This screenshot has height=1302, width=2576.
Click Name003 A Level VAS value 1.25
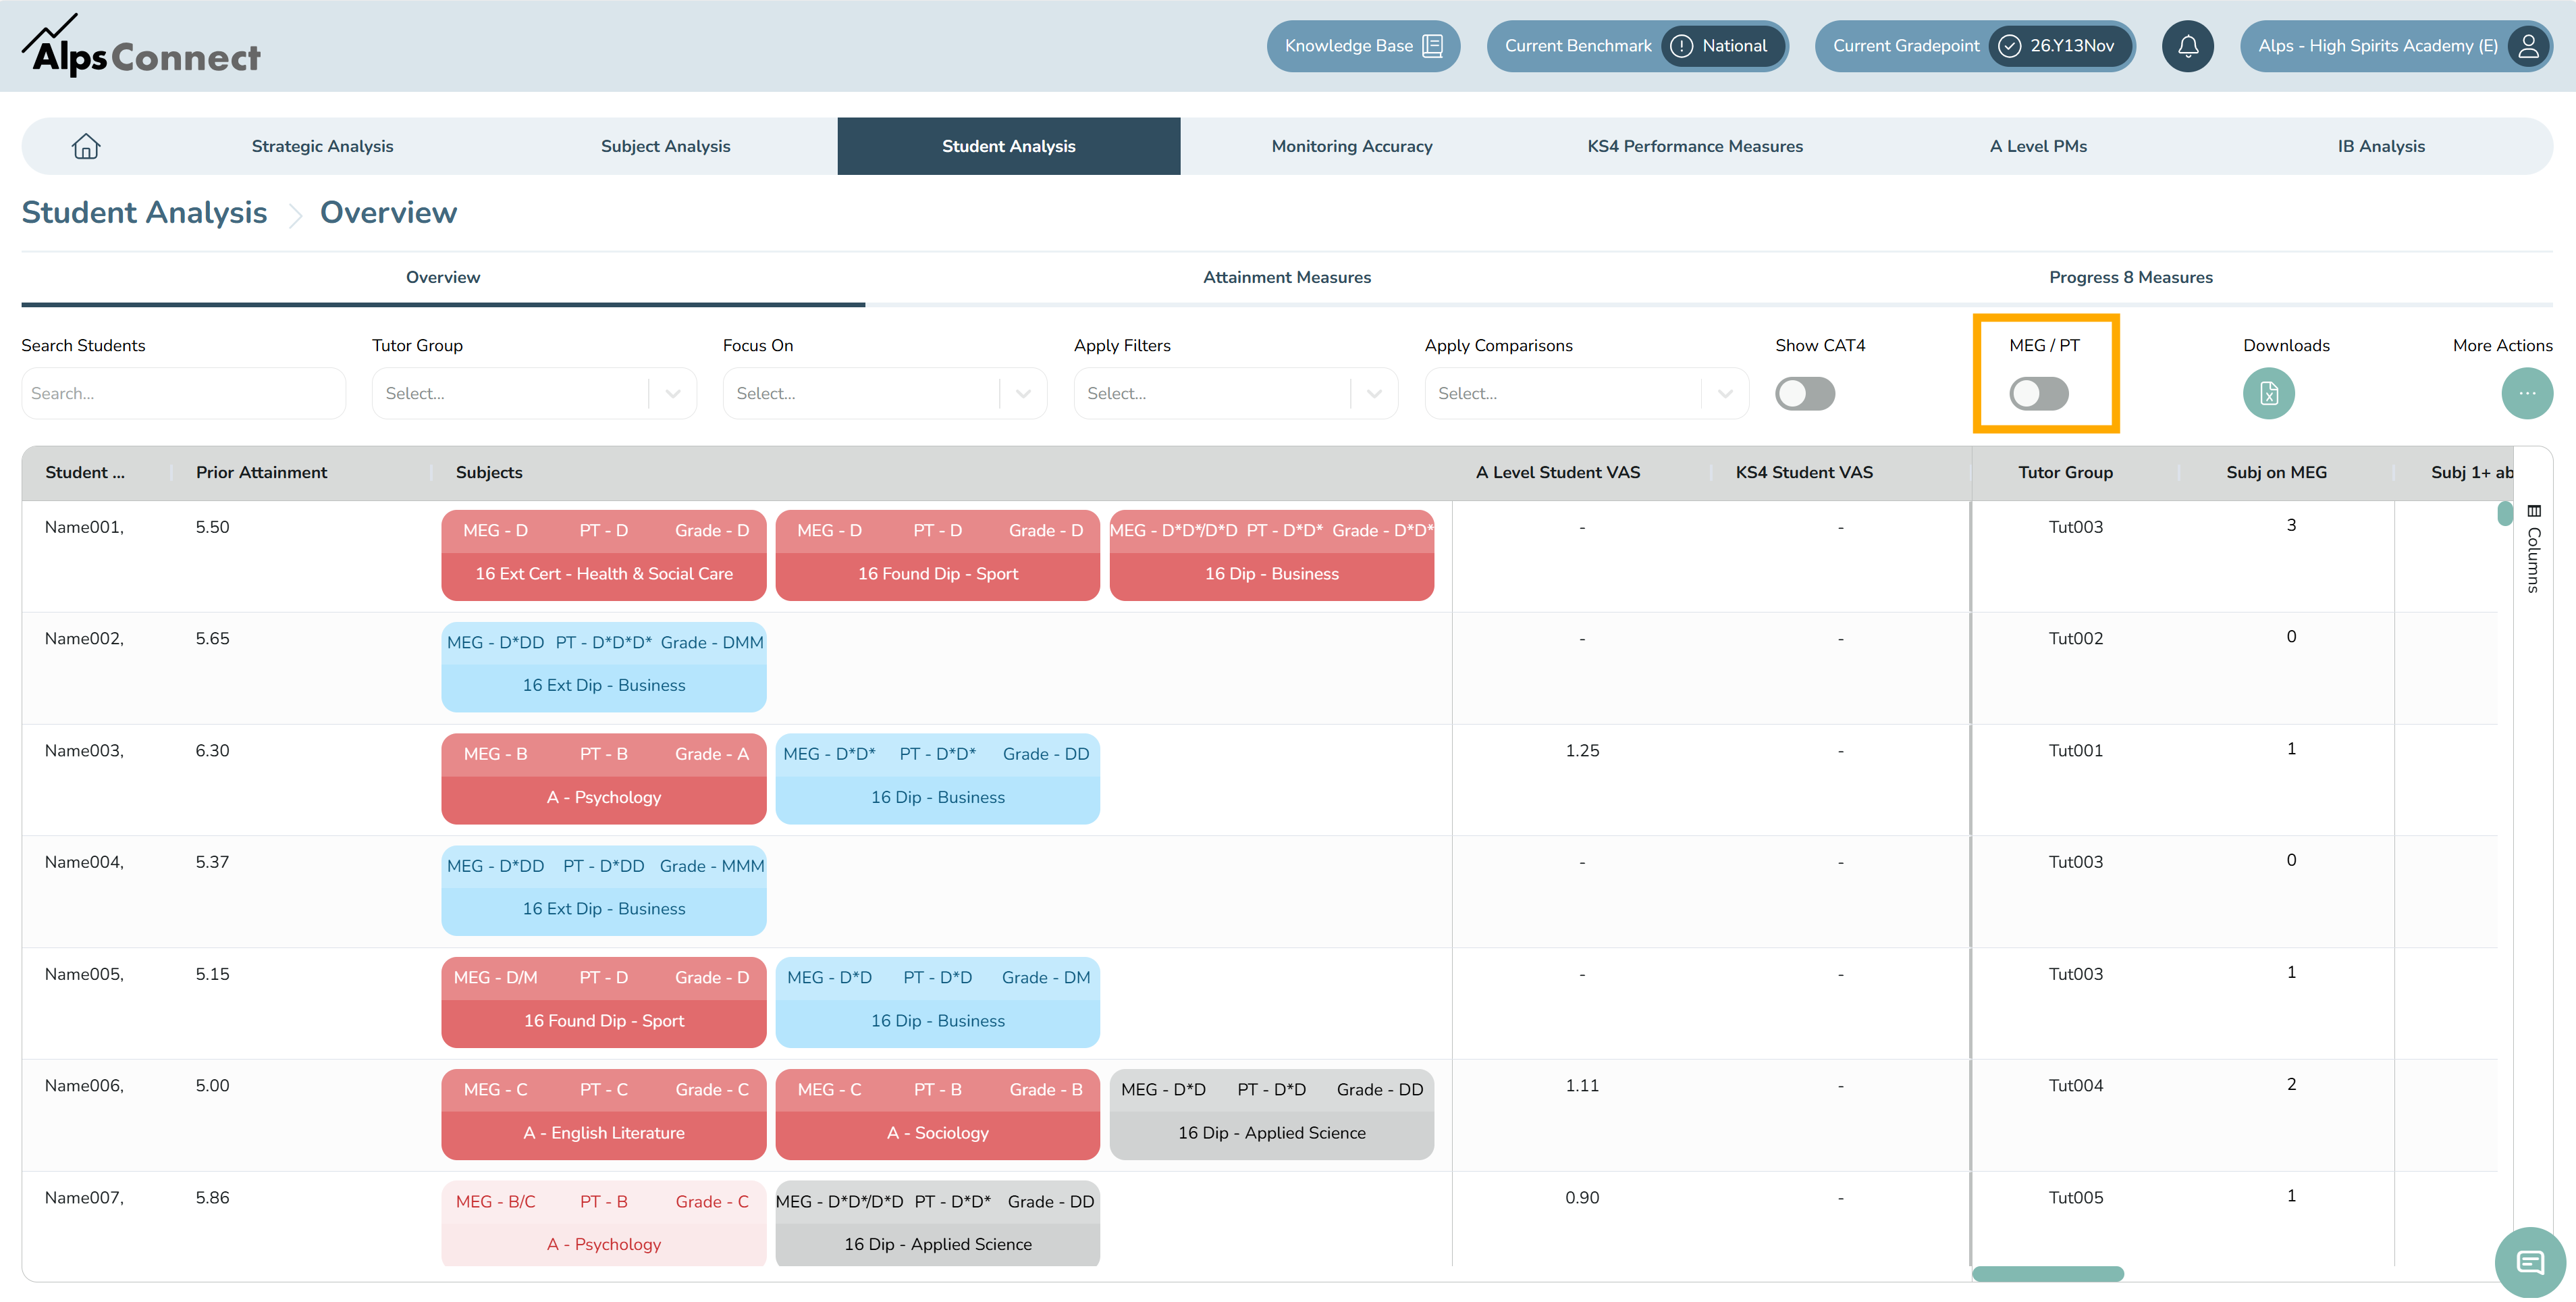pos(1582,751)
